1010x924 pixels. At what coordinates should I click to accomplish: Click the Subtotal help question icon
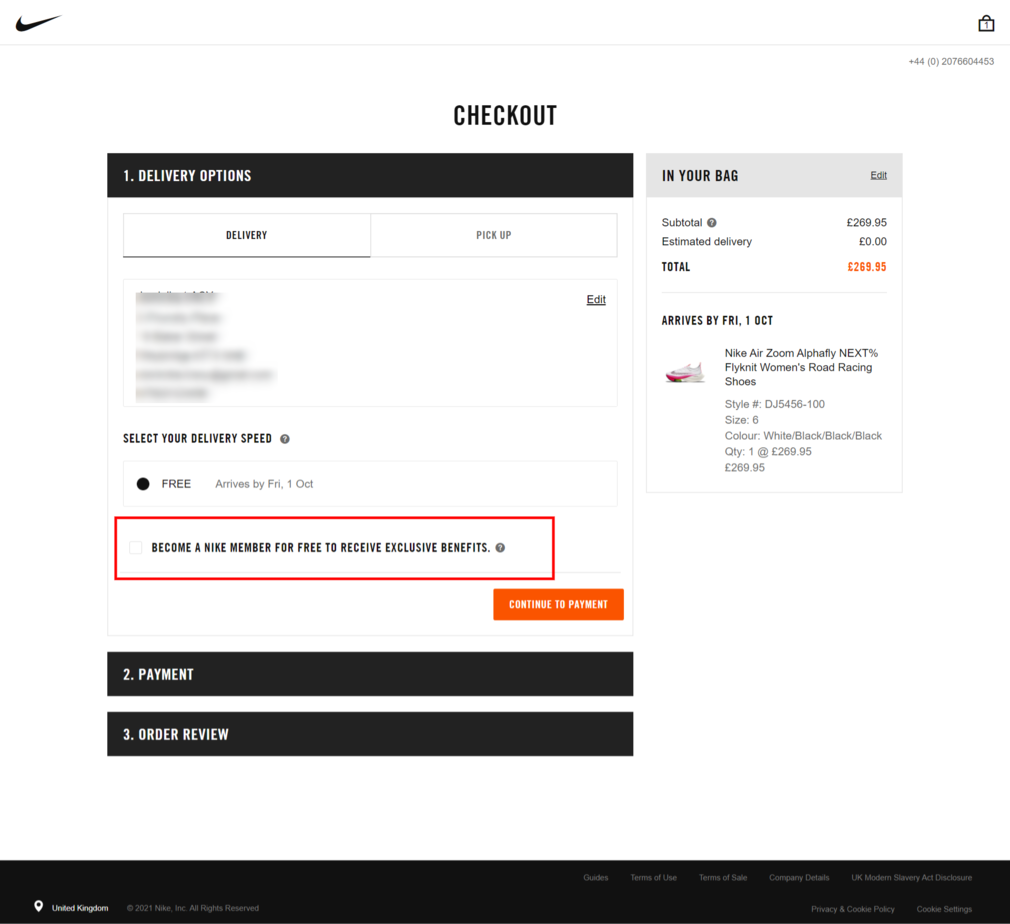pos(711,223)
